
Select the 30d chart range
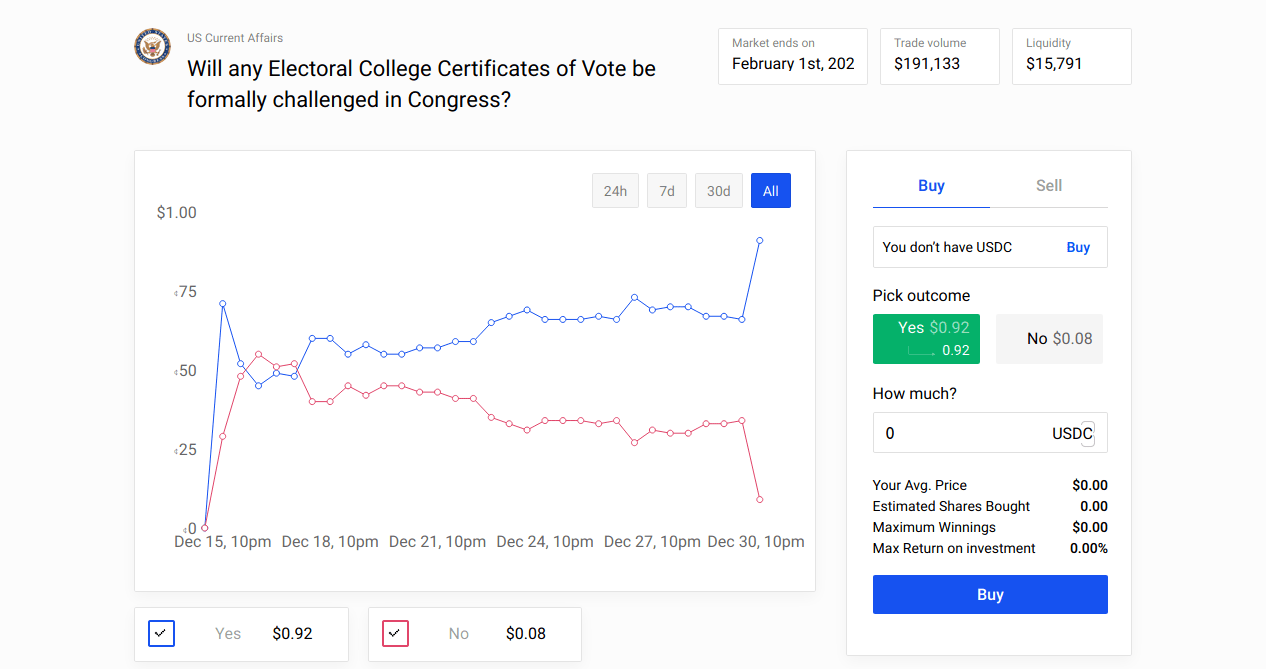[x=718, y=191]
